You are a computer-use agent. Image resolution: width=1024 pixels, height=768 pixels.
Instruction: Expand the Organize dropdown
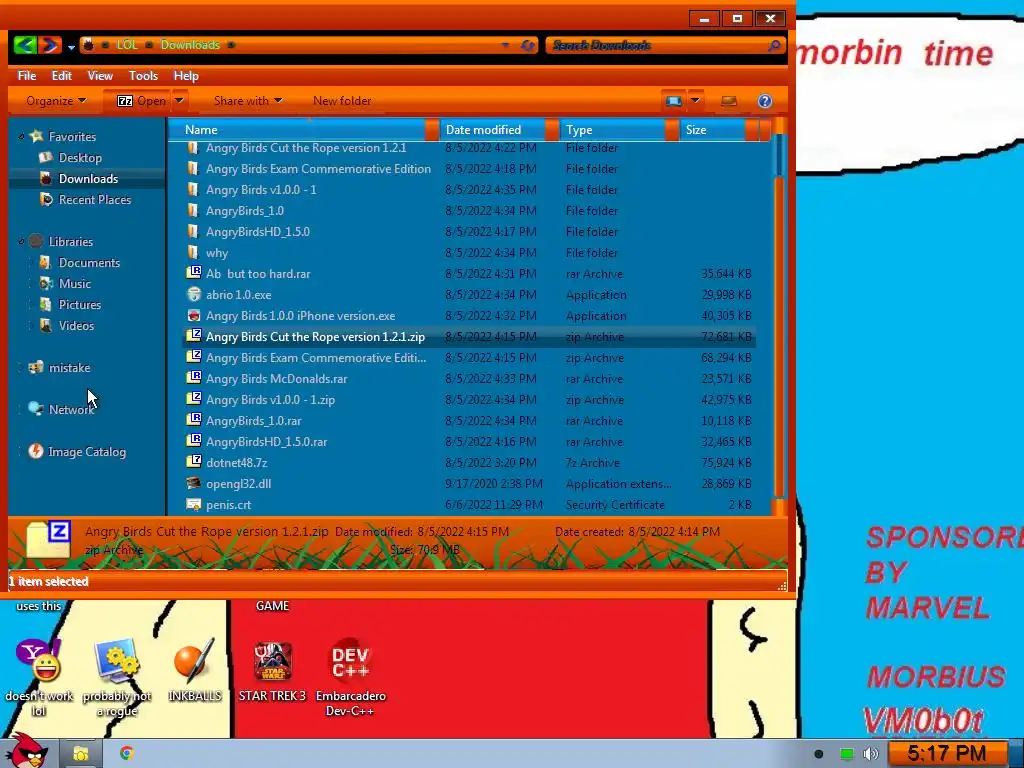coord(56,101)
